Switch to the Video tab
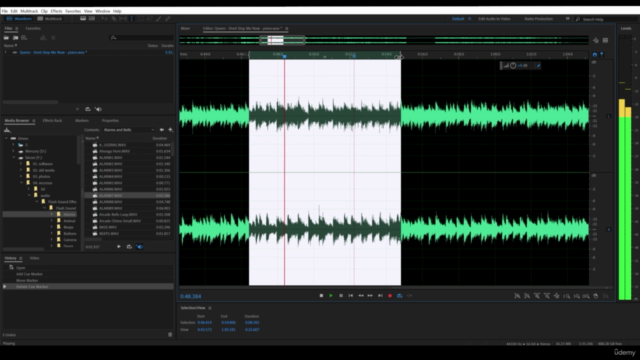The width and height of the screenshot is (640, 360). pos(34,258)
